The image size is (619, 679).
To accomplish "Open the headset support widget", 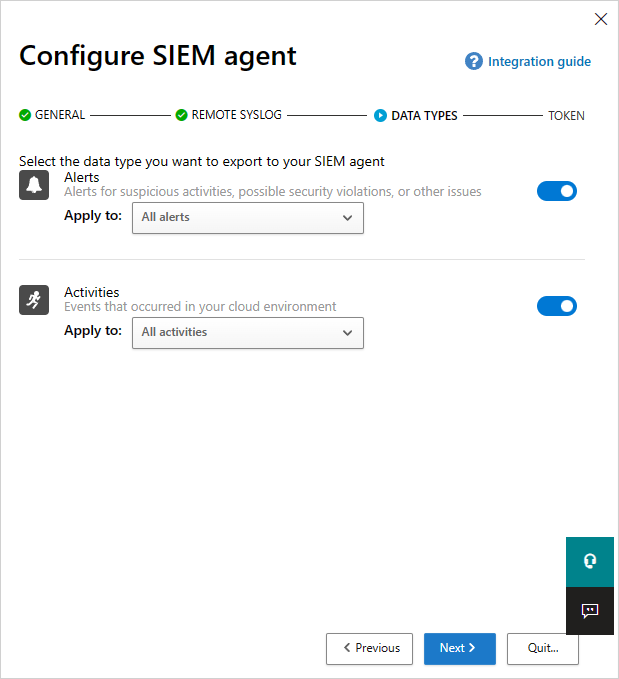I will tap(590, 560).
